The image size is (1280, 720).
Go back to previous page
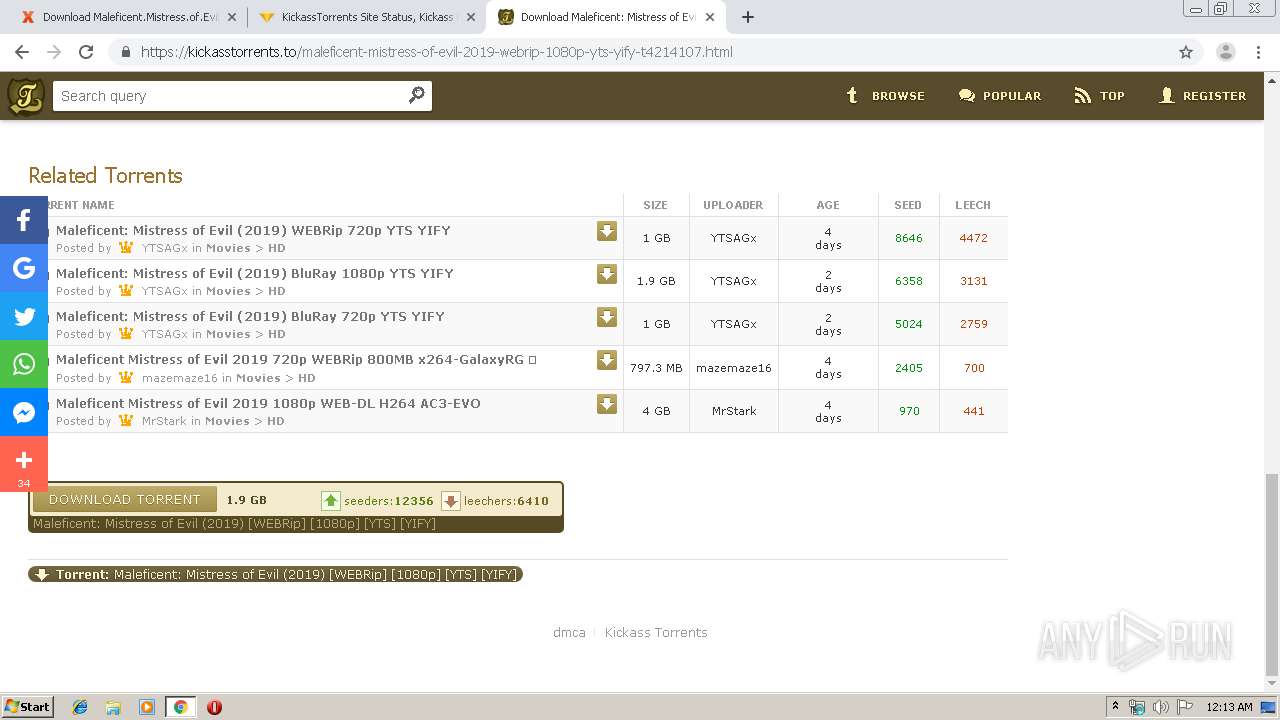[x=22, y=52]
